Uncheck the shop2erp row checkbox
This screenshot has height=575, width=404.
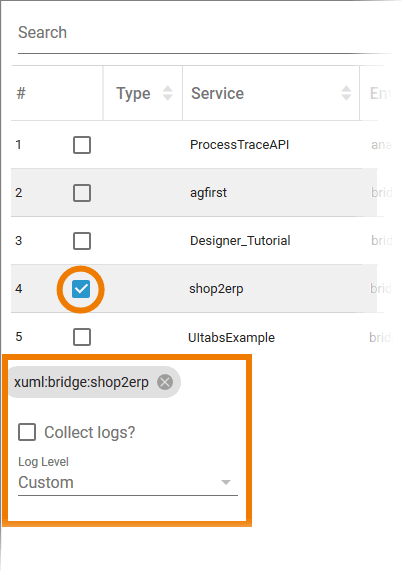point(81,290)
